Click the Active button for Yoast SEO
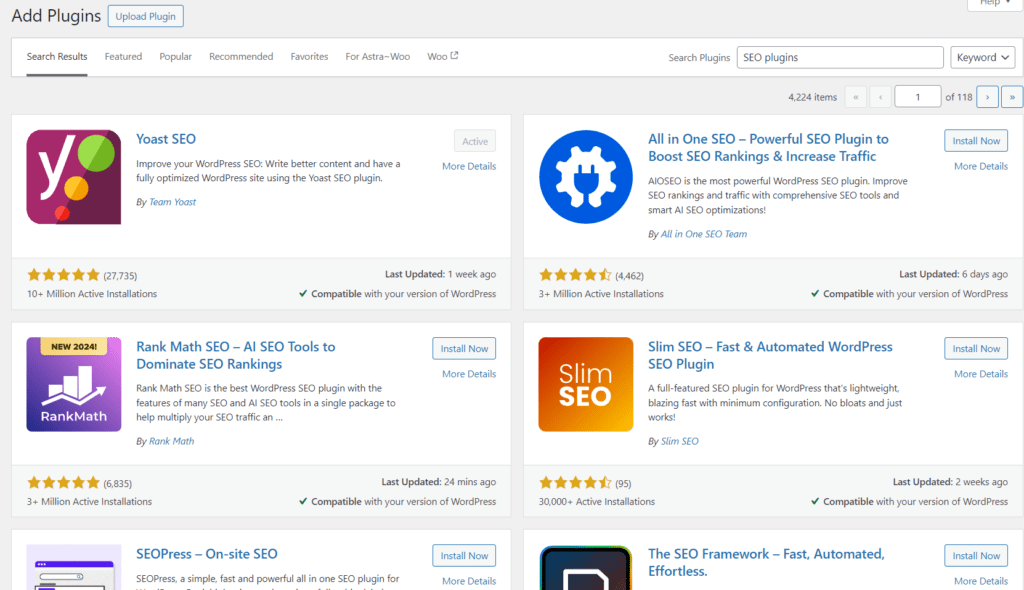Image resolution: width=1024 pixels, height=590 pixels. click(475, 141)
